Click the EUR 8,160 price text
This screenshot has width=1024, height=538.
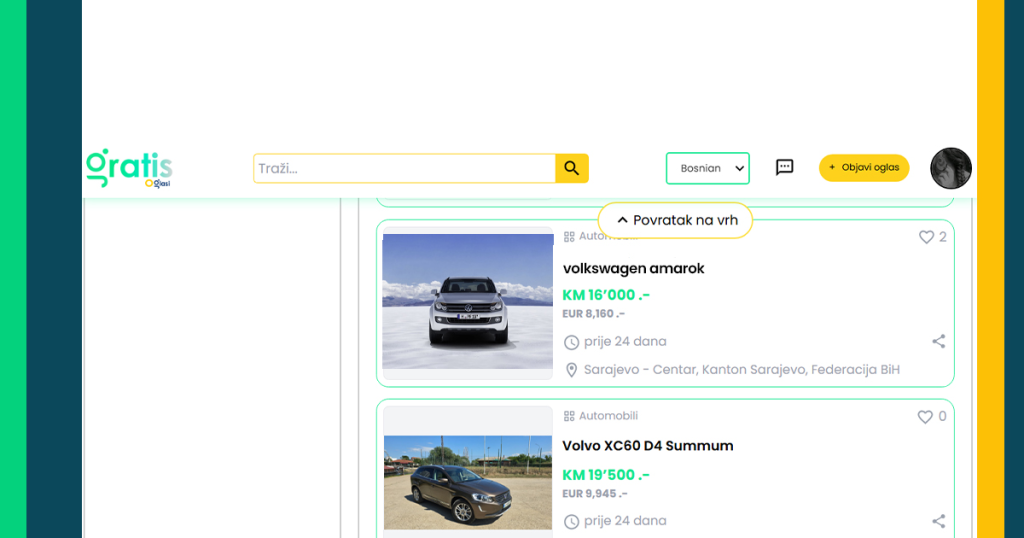[594, 314]
